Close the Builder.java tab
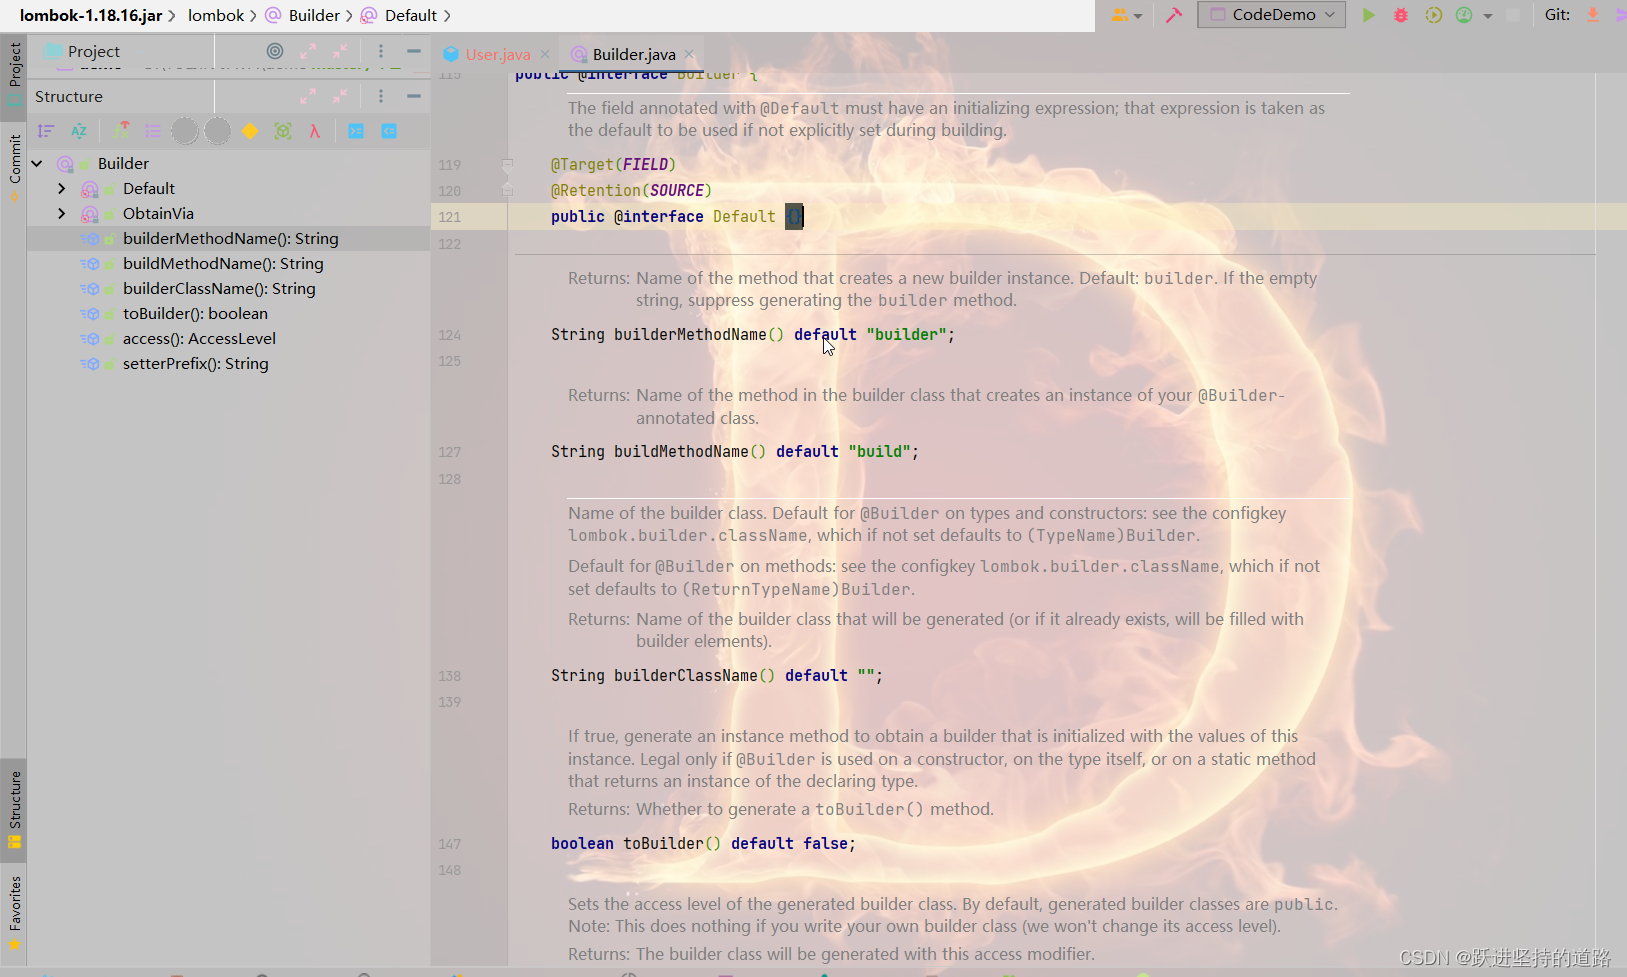1627x977 pixels. (x=689, y=54)
